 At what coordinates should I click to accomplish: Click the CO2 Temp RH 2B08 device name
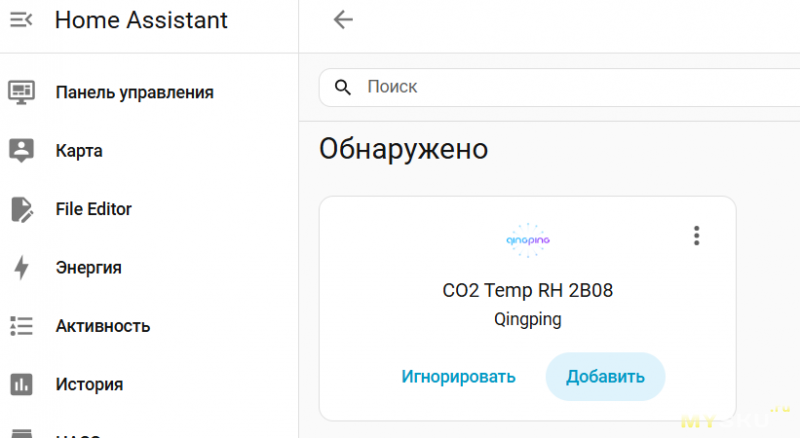[x=527, y=291]
